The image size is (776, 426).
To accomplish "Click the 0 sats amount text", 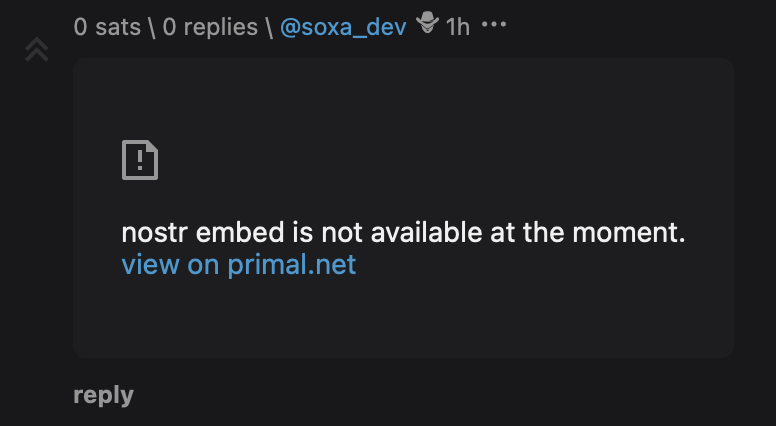I will click(x=107, y=26).
